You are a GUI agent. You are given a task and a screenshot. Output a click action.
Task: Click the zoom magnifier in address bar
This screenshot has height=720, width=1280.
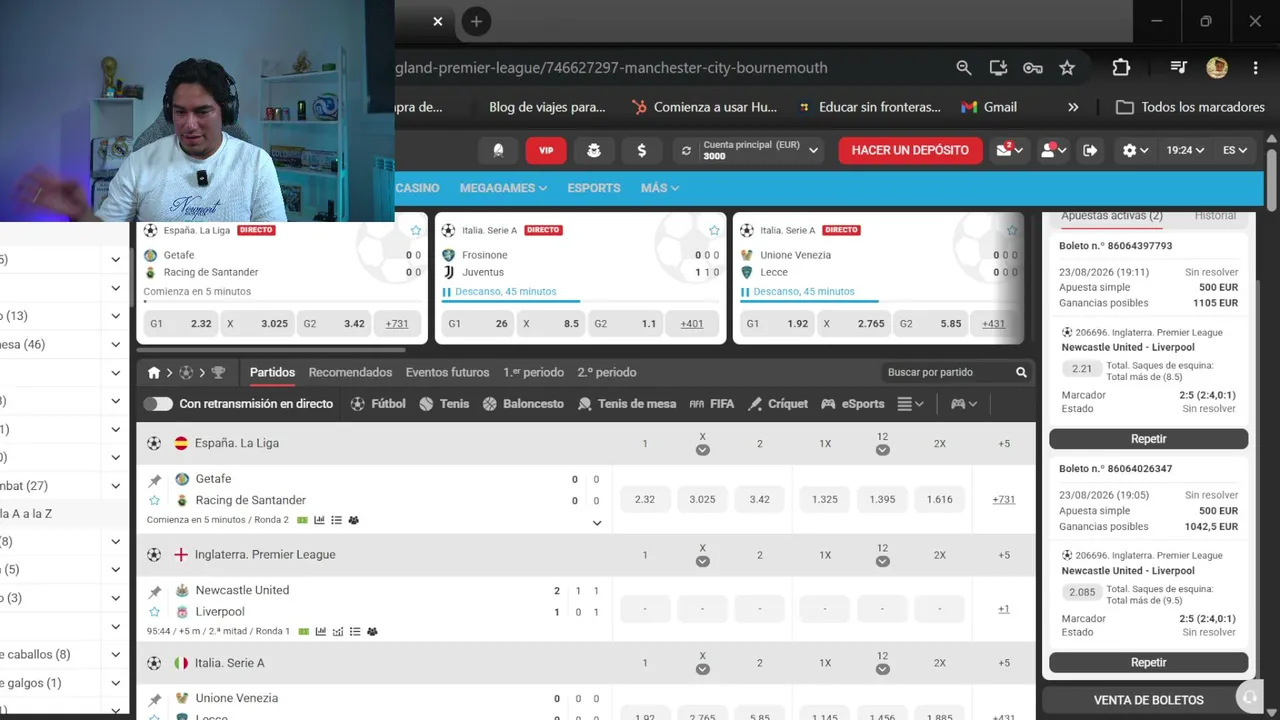coord(963,68)
